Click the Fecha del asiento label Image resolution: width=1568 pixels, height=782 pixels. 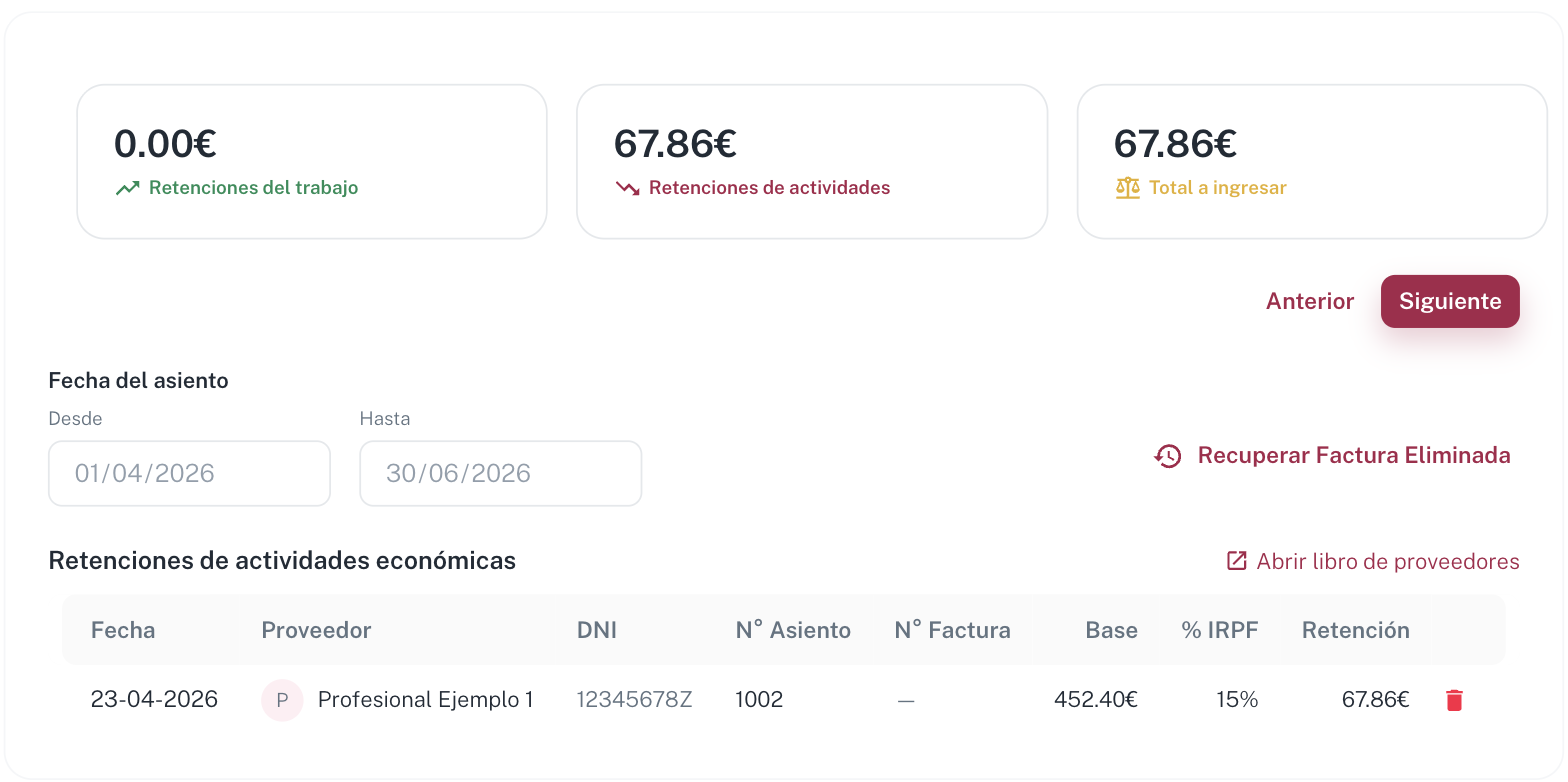[138, 380]
